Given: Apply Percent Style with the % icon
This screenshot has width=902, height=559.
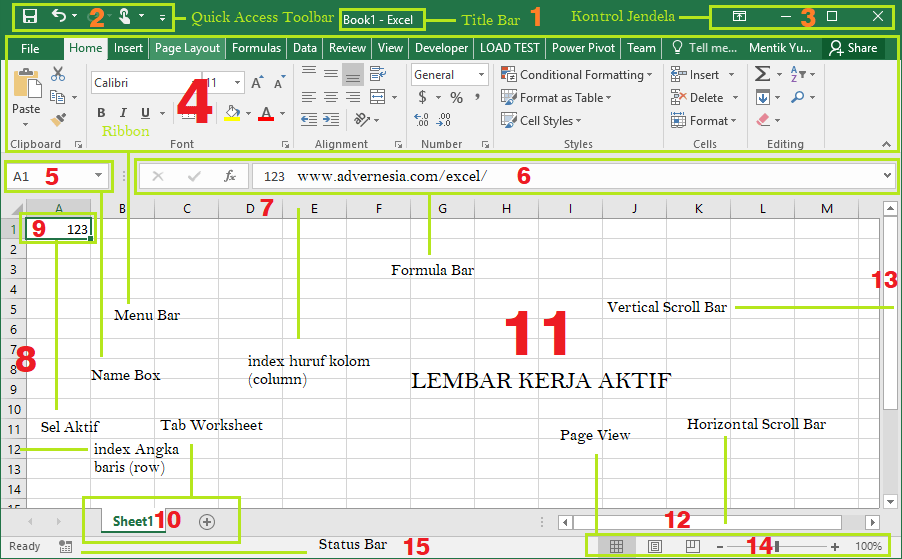Looking at the screenshot, I should (x=457, y=97).
